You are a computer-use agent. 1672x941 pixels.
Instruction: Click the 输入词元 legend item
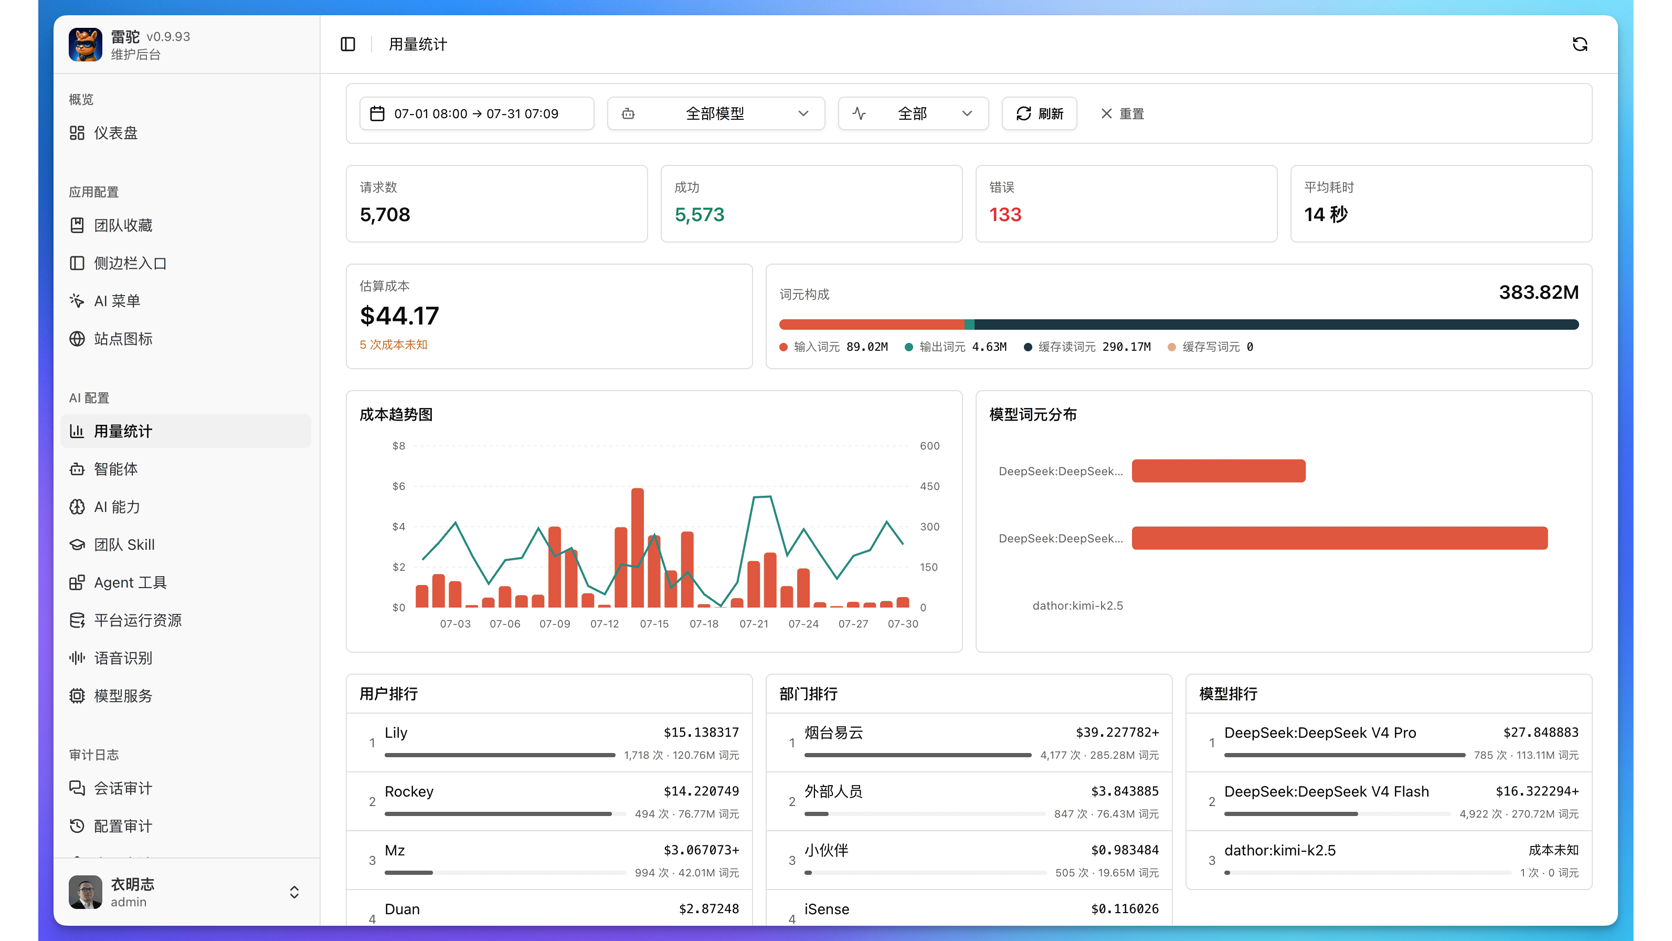(834, 347)
